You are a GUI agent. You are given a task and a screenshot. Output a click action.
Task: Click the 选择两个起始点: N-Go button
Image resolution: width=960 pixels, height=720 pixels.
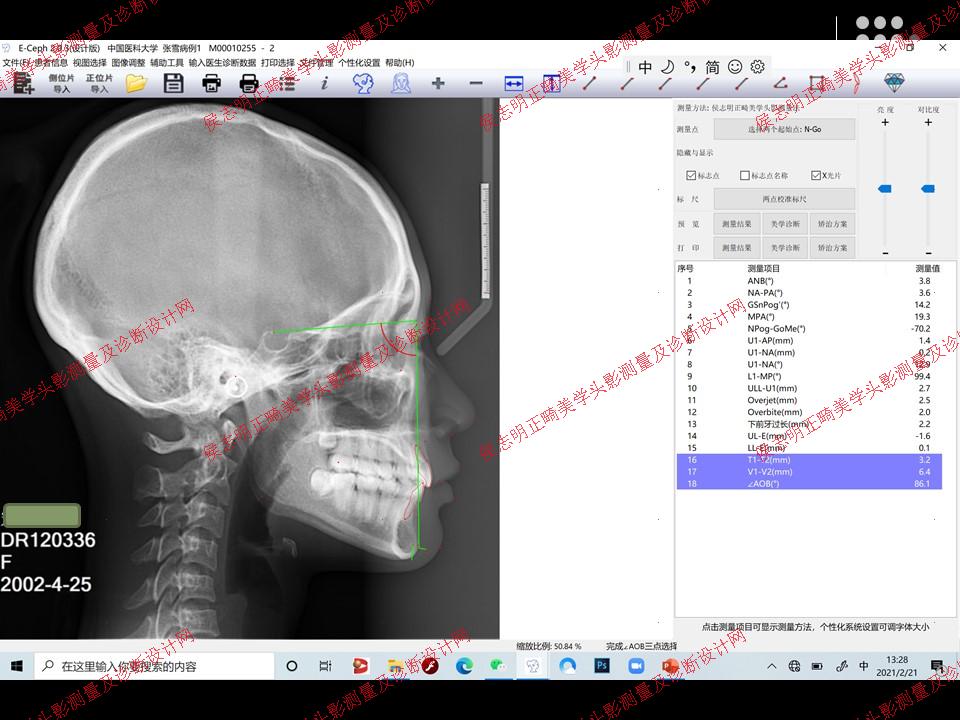[x=784, y=129]
